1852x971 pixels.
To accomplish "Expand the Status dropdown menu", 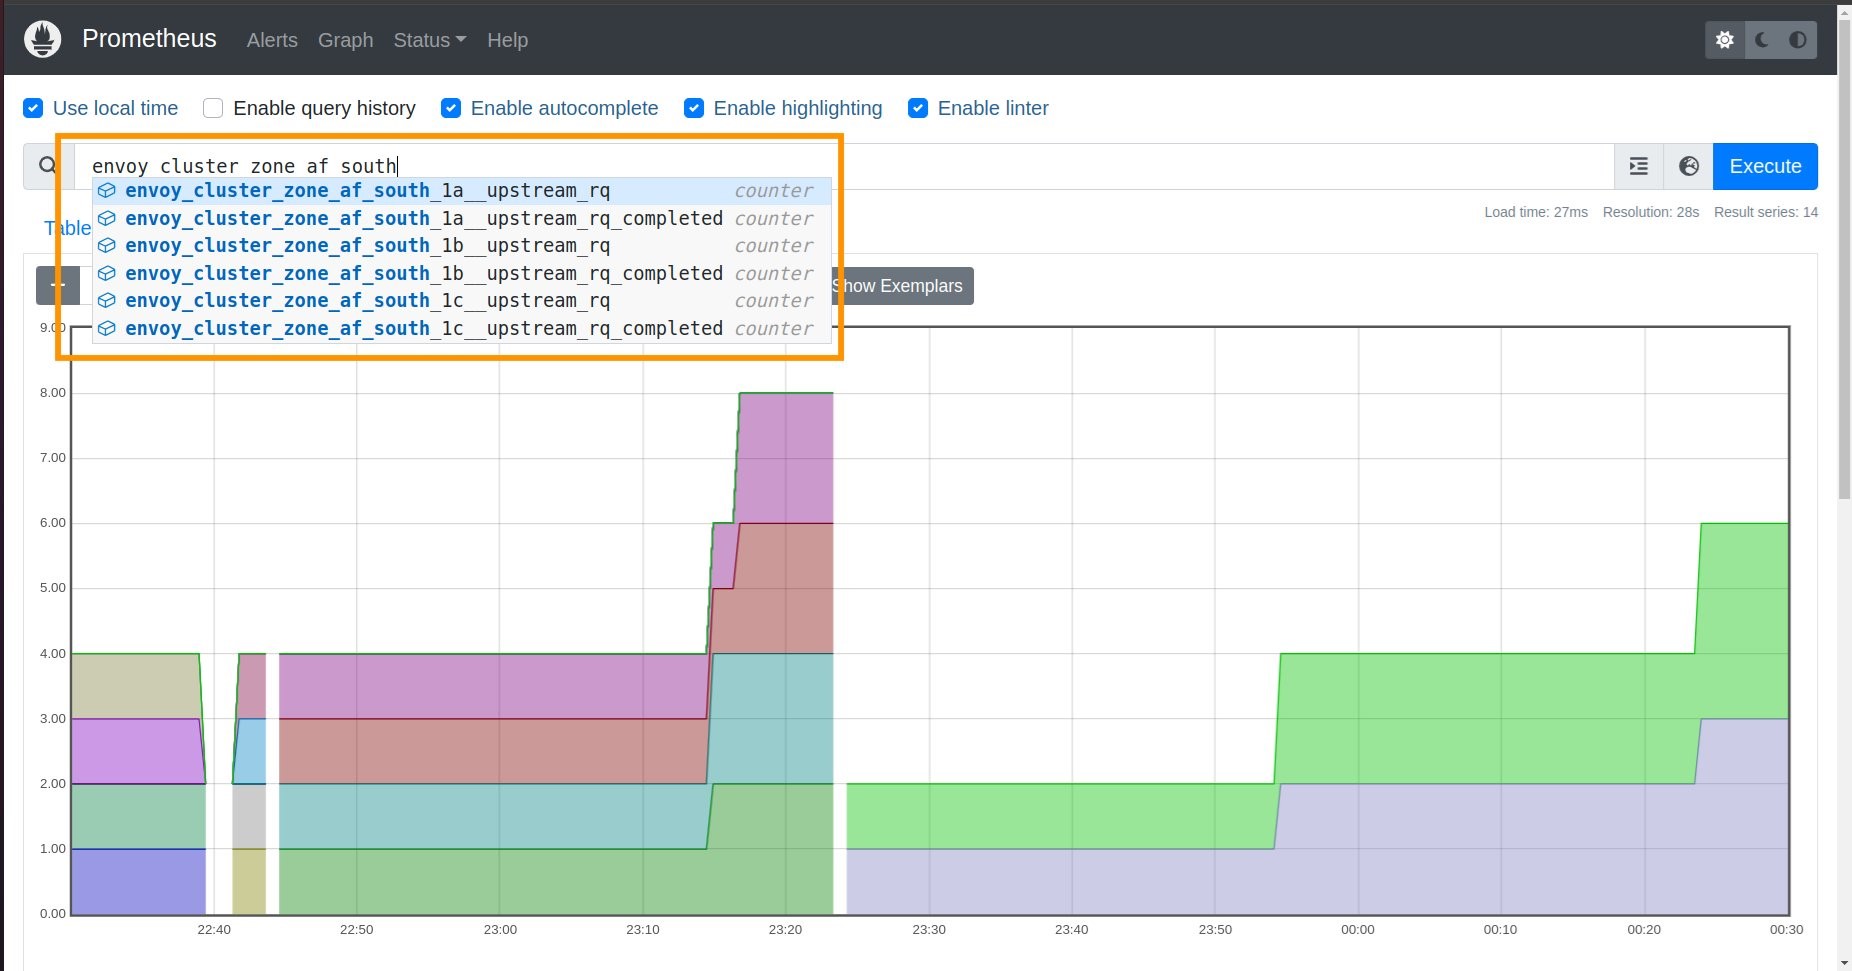I will coord(430,40).
